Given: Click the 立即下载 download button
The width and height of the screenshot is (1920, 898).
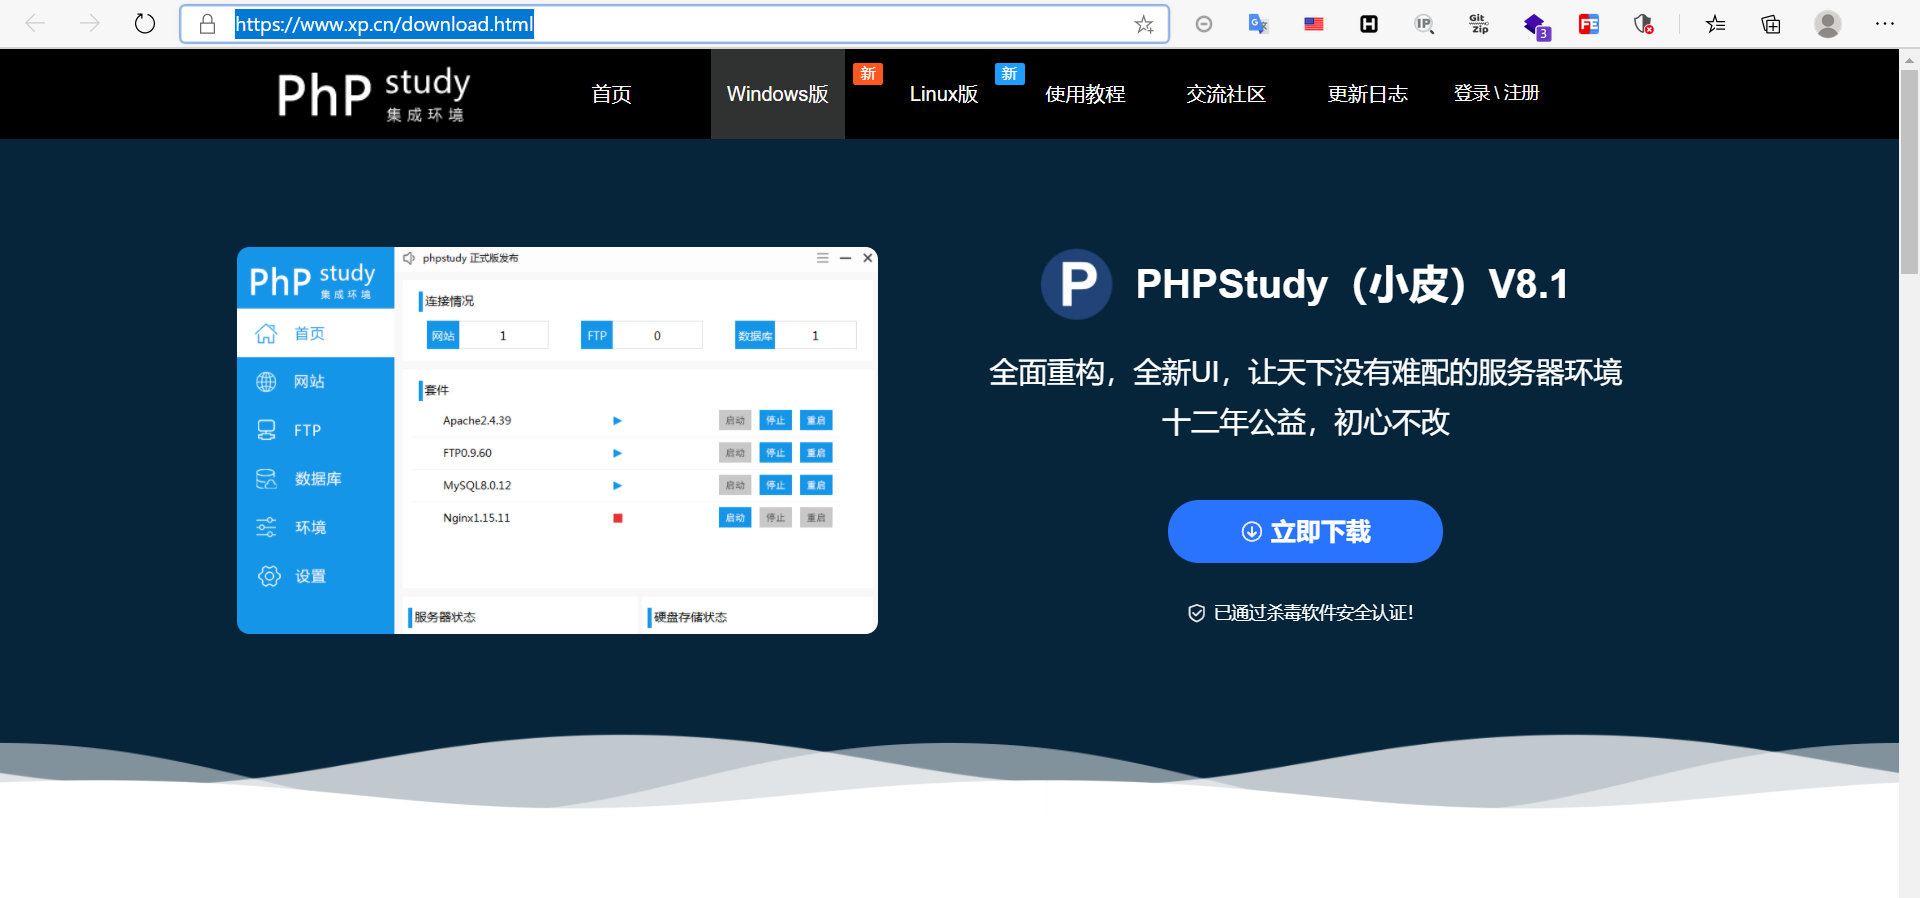Looking at the screenshot, I should pos(1305,531).
